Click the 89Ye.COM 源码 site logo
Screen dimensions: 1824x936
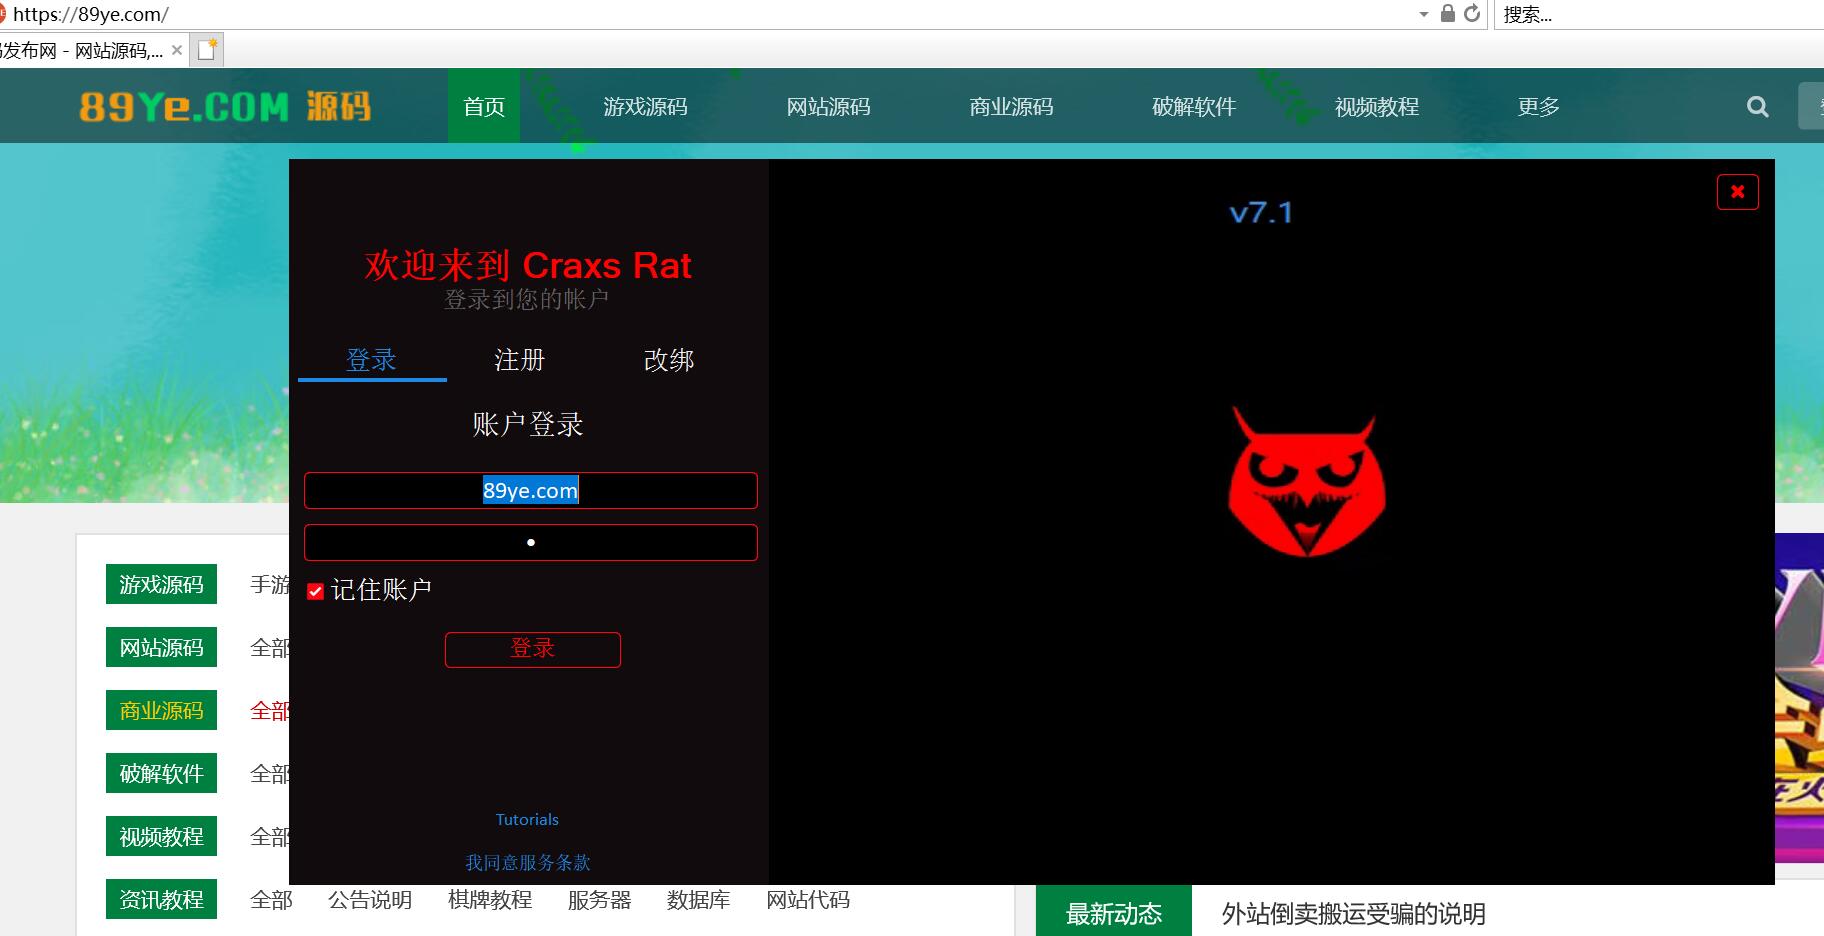click(225, 106)
